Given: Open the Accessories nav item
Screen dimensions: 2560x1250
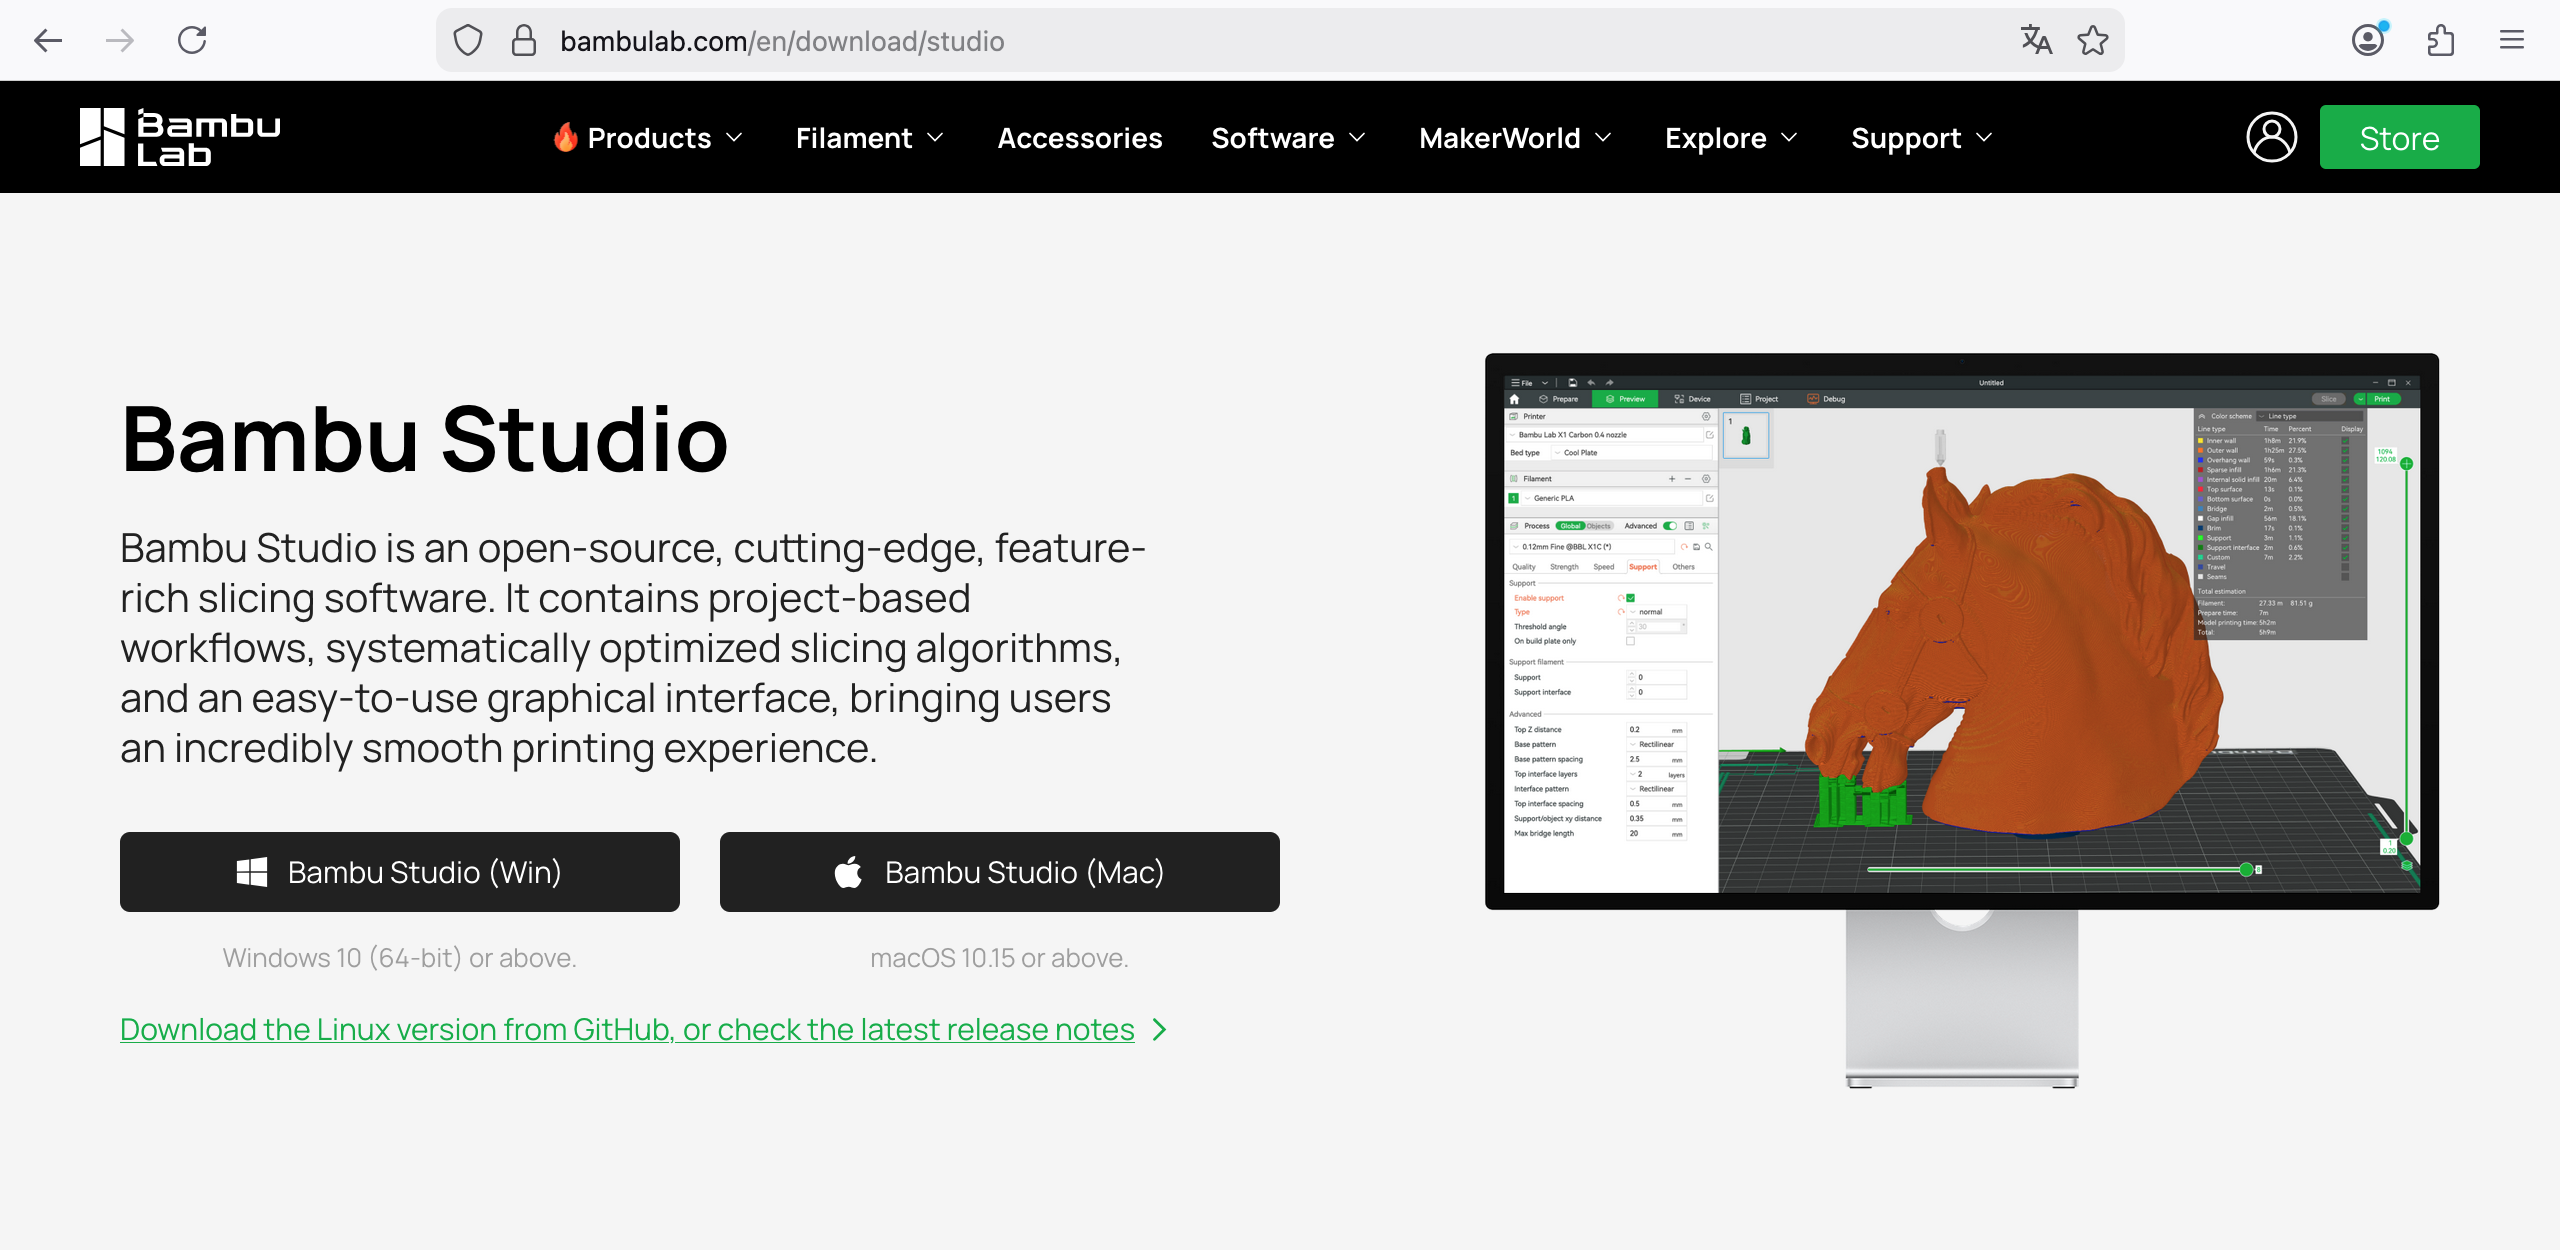Looking at the screenshot, I should 1080,138.
